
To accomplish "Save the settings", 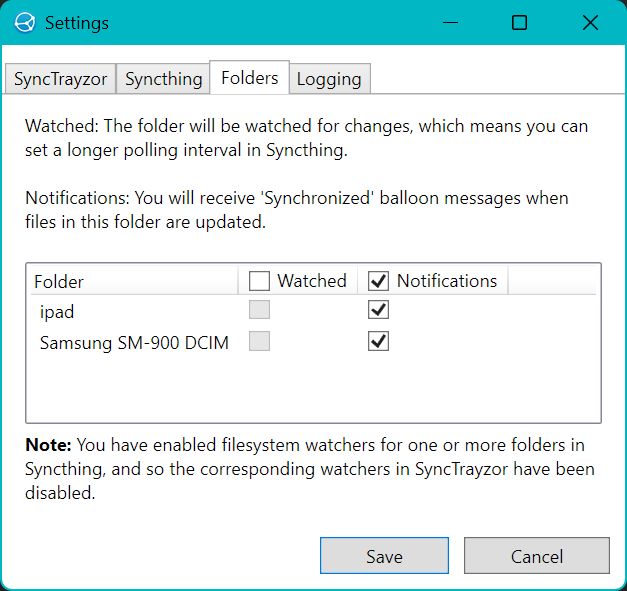I will 384,556.
